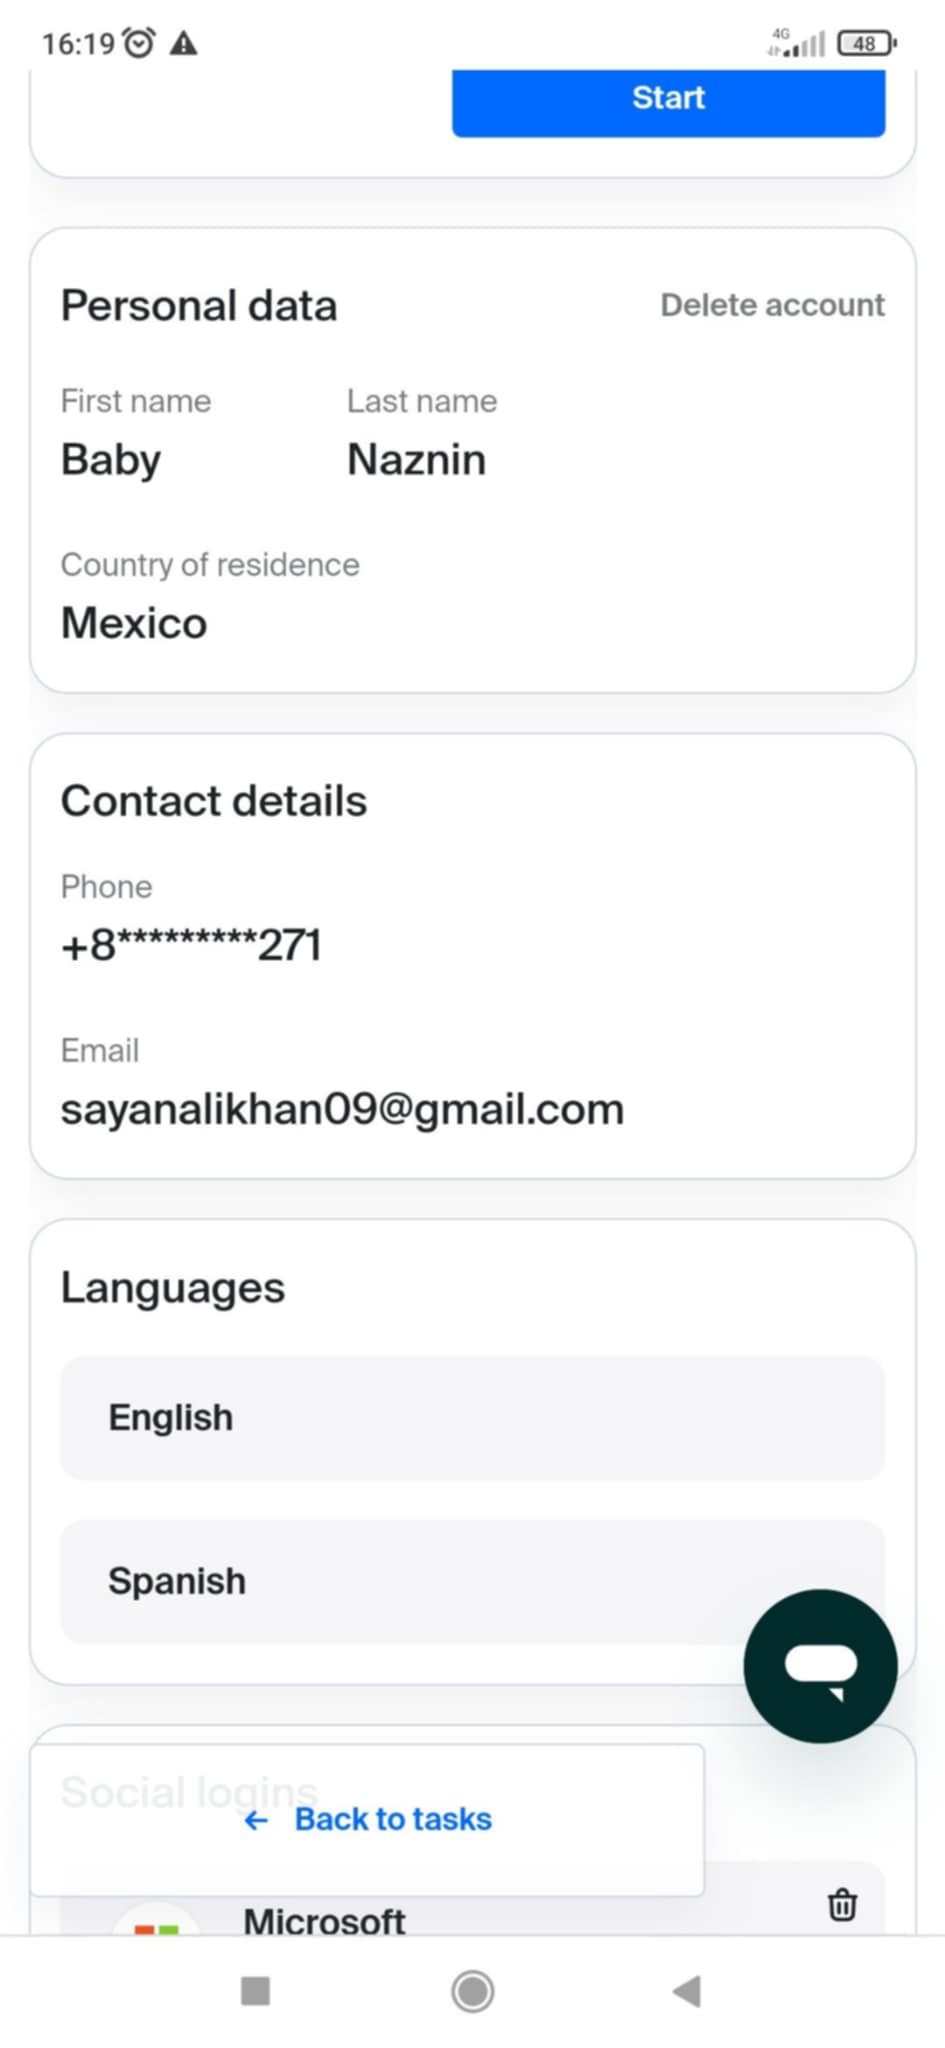Tap the Android home circle icon
Screen dimensions: 945x2048
click(472, 1991)
